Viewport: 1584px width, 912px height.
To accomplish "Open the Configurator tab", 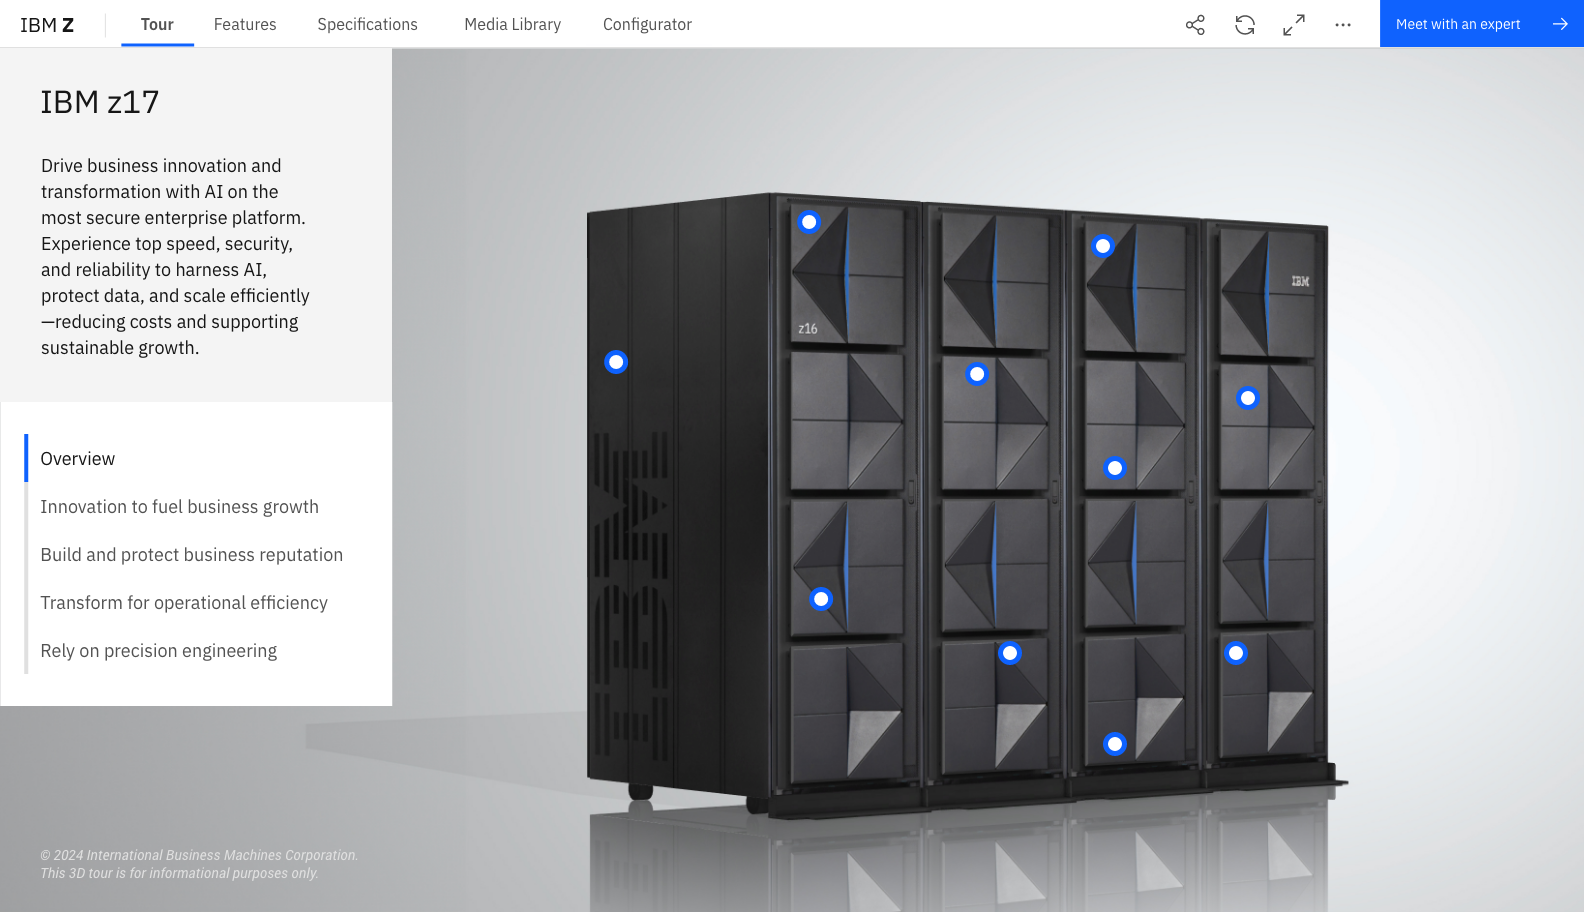I will tap(647, 24).
